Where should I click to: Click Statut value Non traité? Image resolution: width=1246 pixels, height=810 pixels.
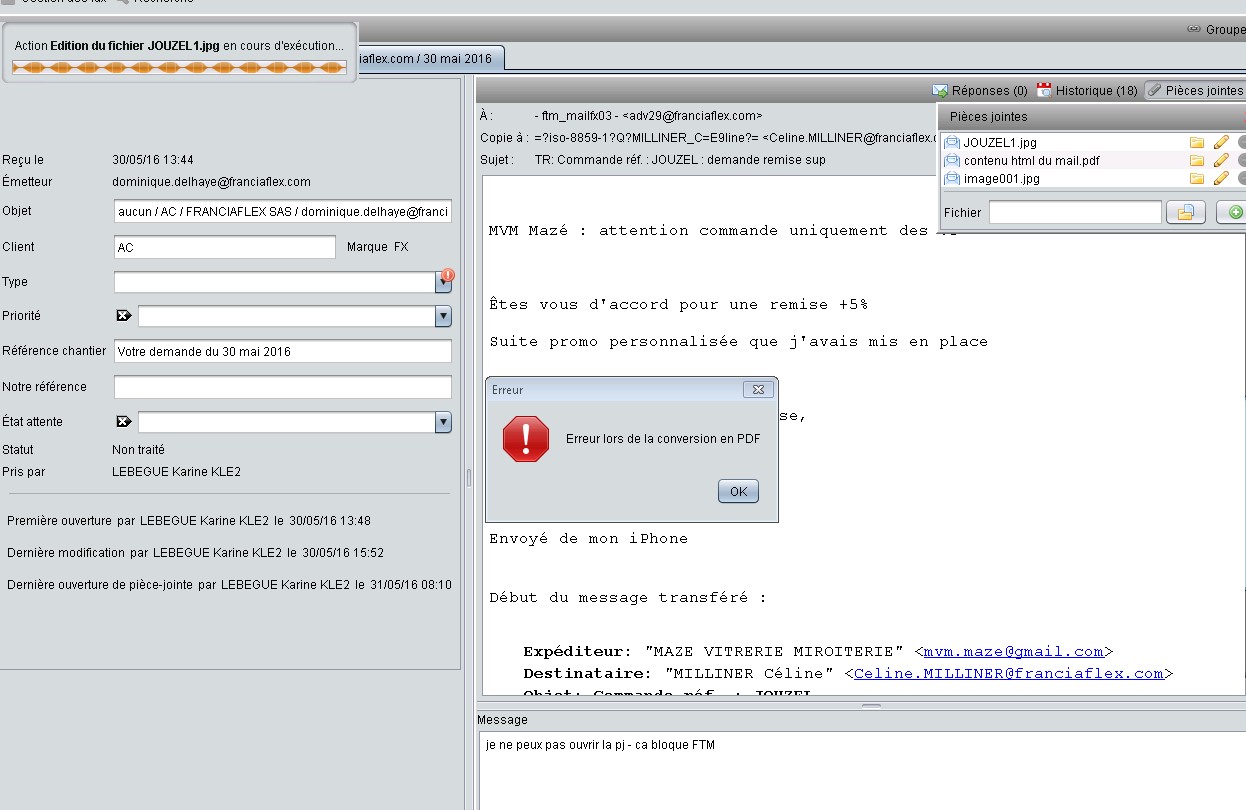point(138,450)
